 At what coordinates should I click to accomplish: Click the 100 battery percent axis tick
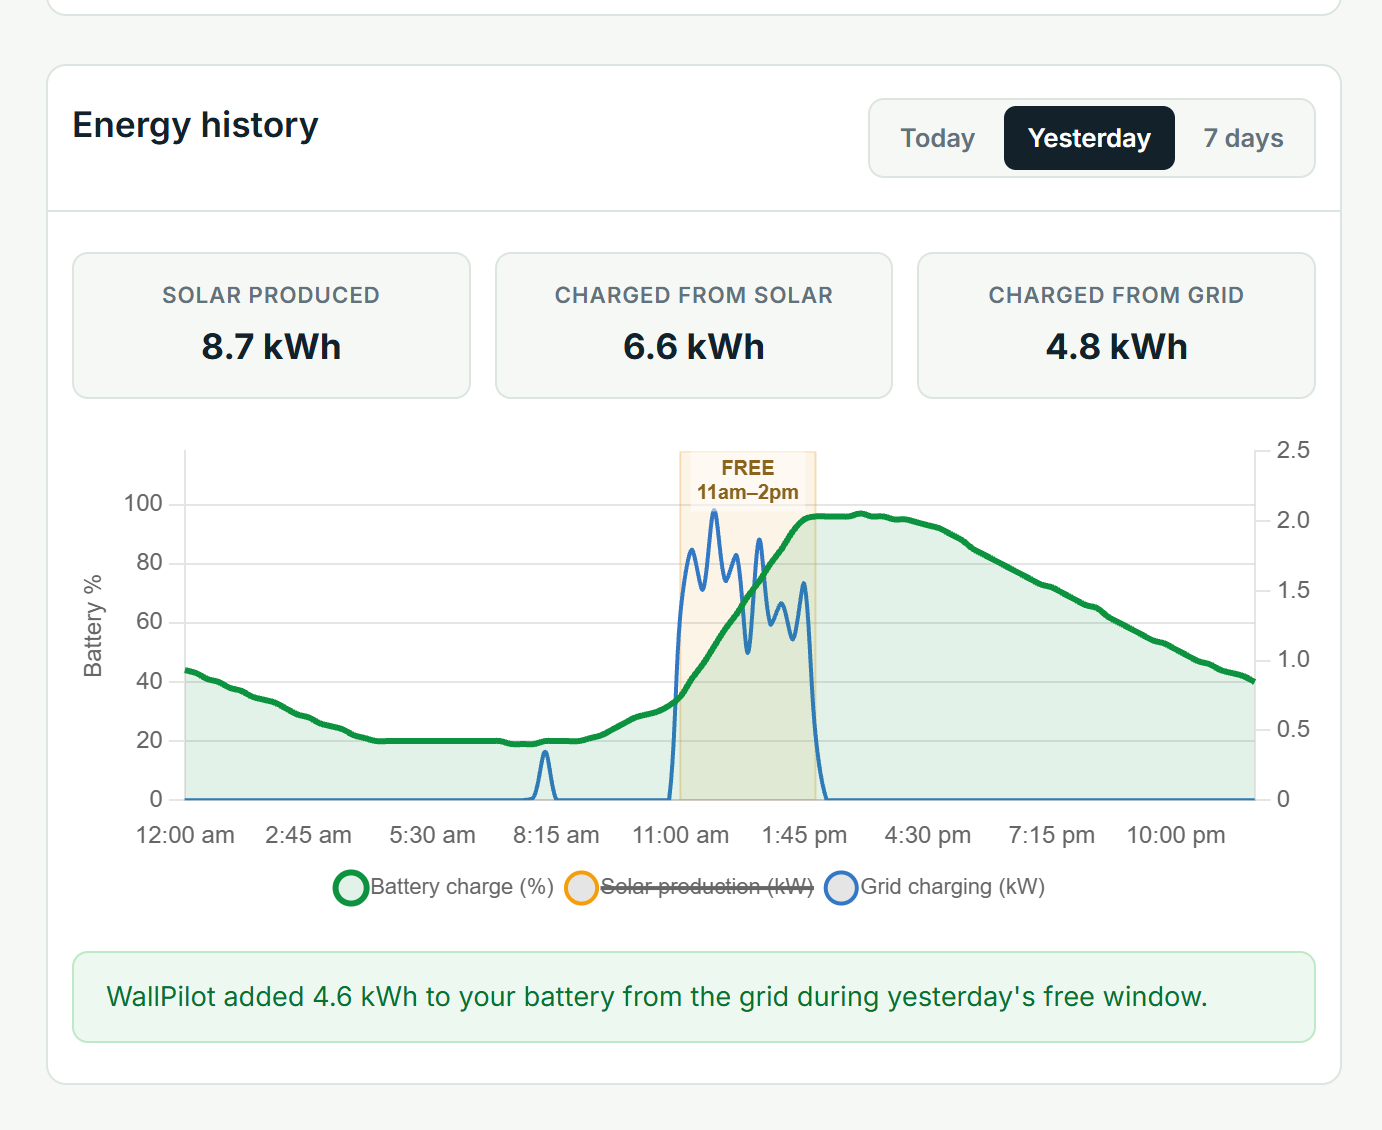pos(143,503)
